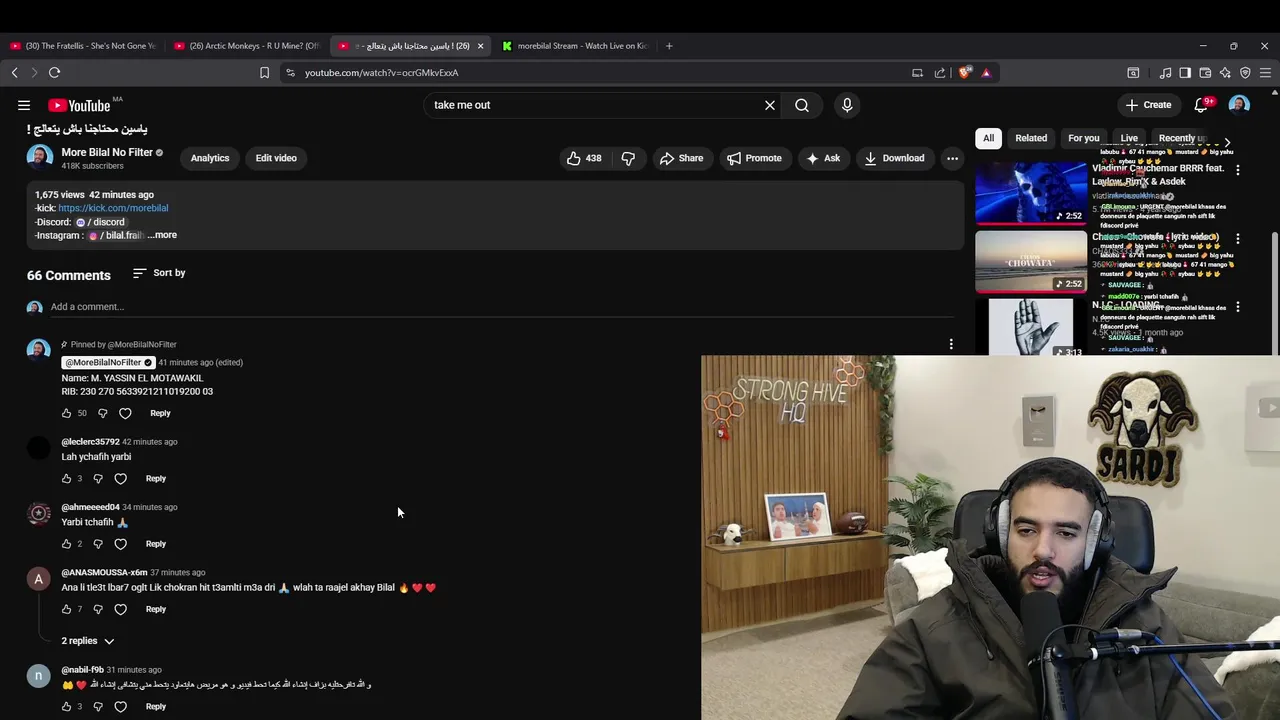
Task: Open options for Chaos Chowafa video
Action: tap(1238, 239)
